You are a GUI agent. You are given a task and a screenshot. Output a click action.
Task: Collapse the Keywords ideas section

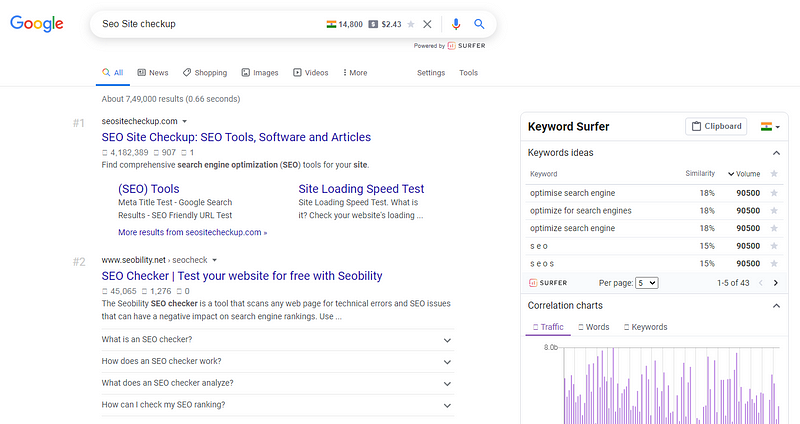coord(776,153)
